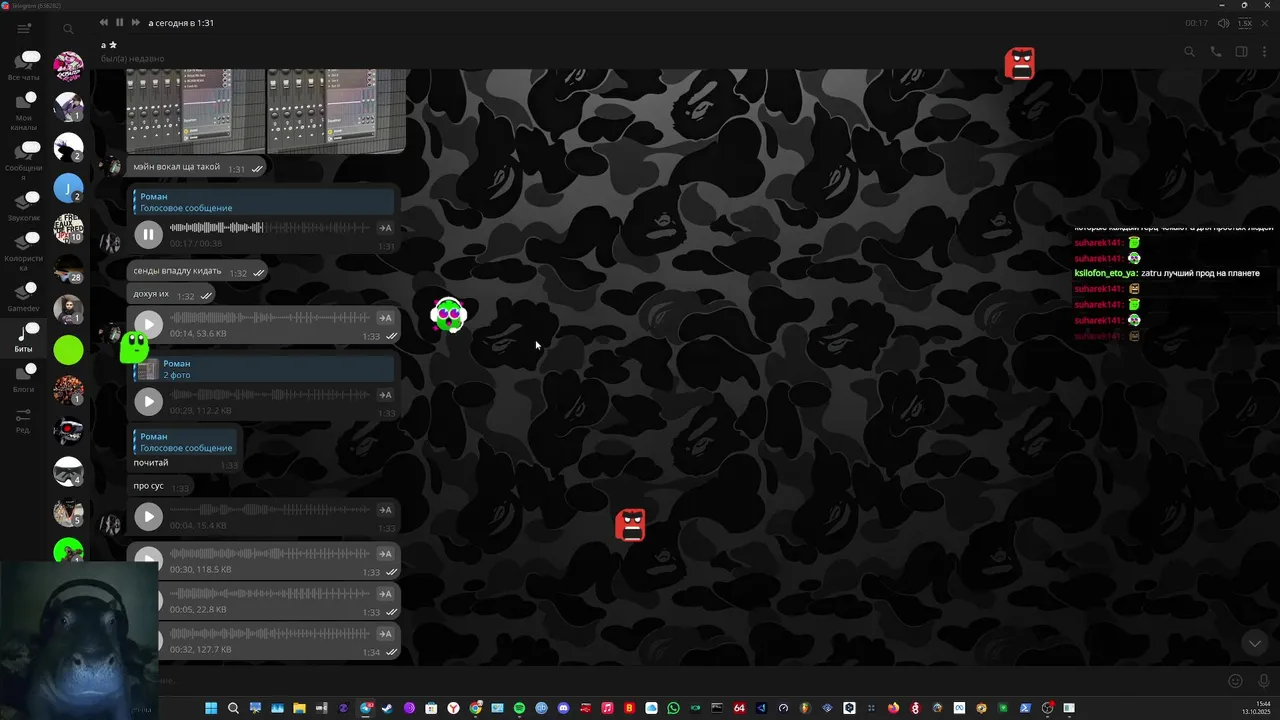Open chat with blue J avatar
This screenshot has height=720, width=1280.
pyautogui.click(x=68, y=187)
